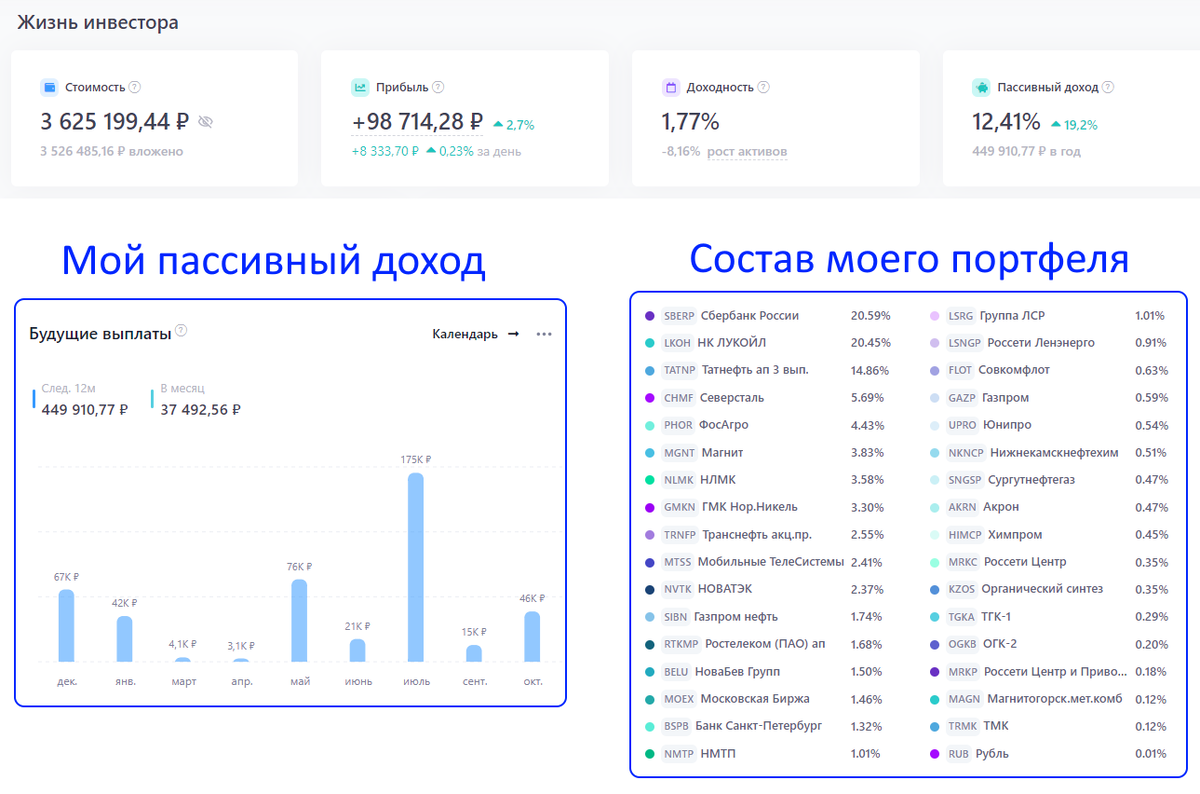Click the wallet icon next to Стоимость
Image resolution: width=1200 pixels, height=794 pixels.
tap(49, 87)
